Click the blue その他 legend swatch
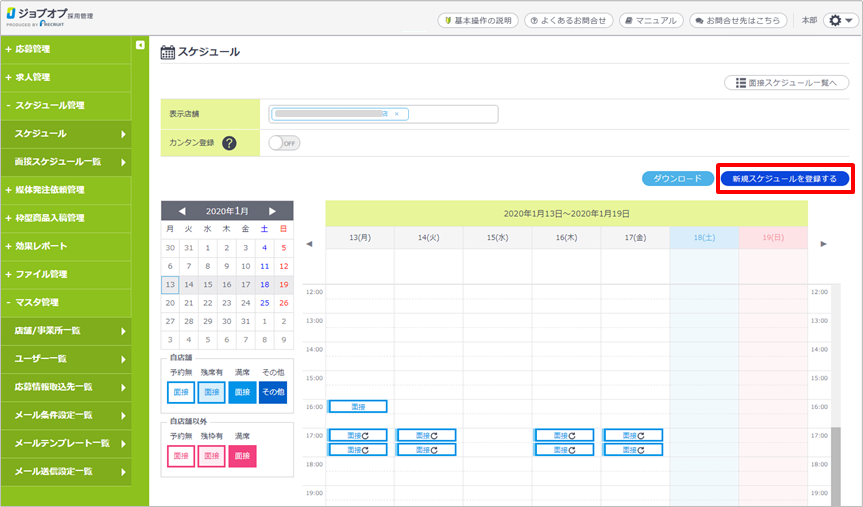The width and height of the screenshot is (863, 507). [272, 393]
